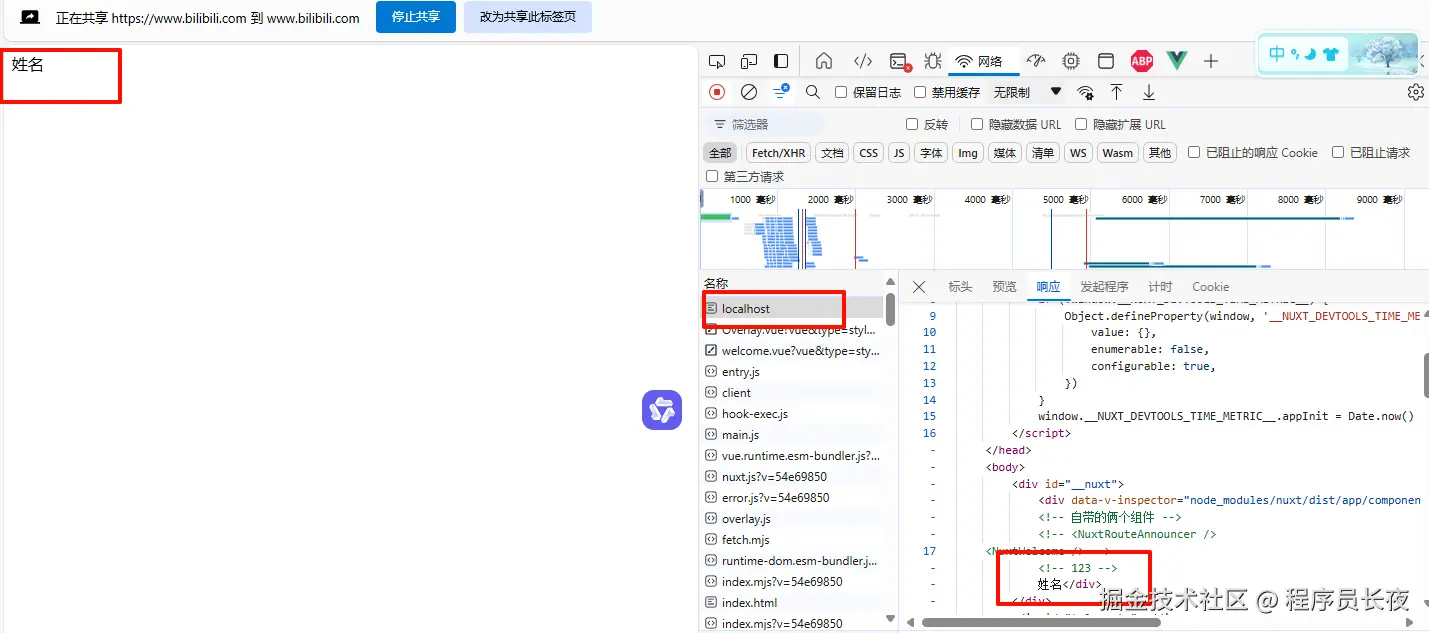Image resolution: width=1429 pixels, height=633 pixels.
Task: Import HAR file upload arrow
Action: (1117, 92)
